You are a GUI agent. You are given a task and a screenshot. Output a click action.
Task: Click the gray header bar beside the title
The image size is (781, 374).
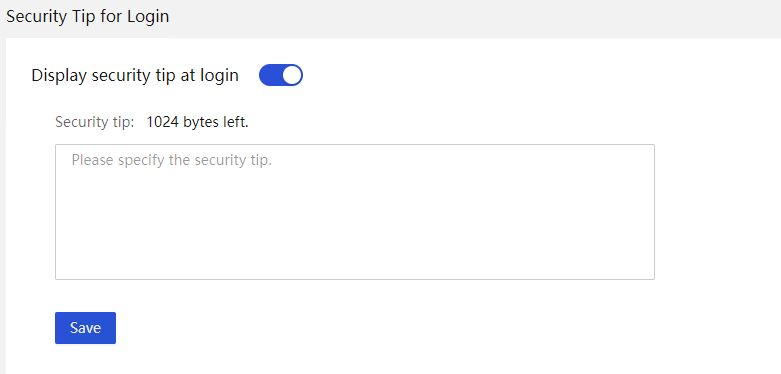click(x=473, y=17)
